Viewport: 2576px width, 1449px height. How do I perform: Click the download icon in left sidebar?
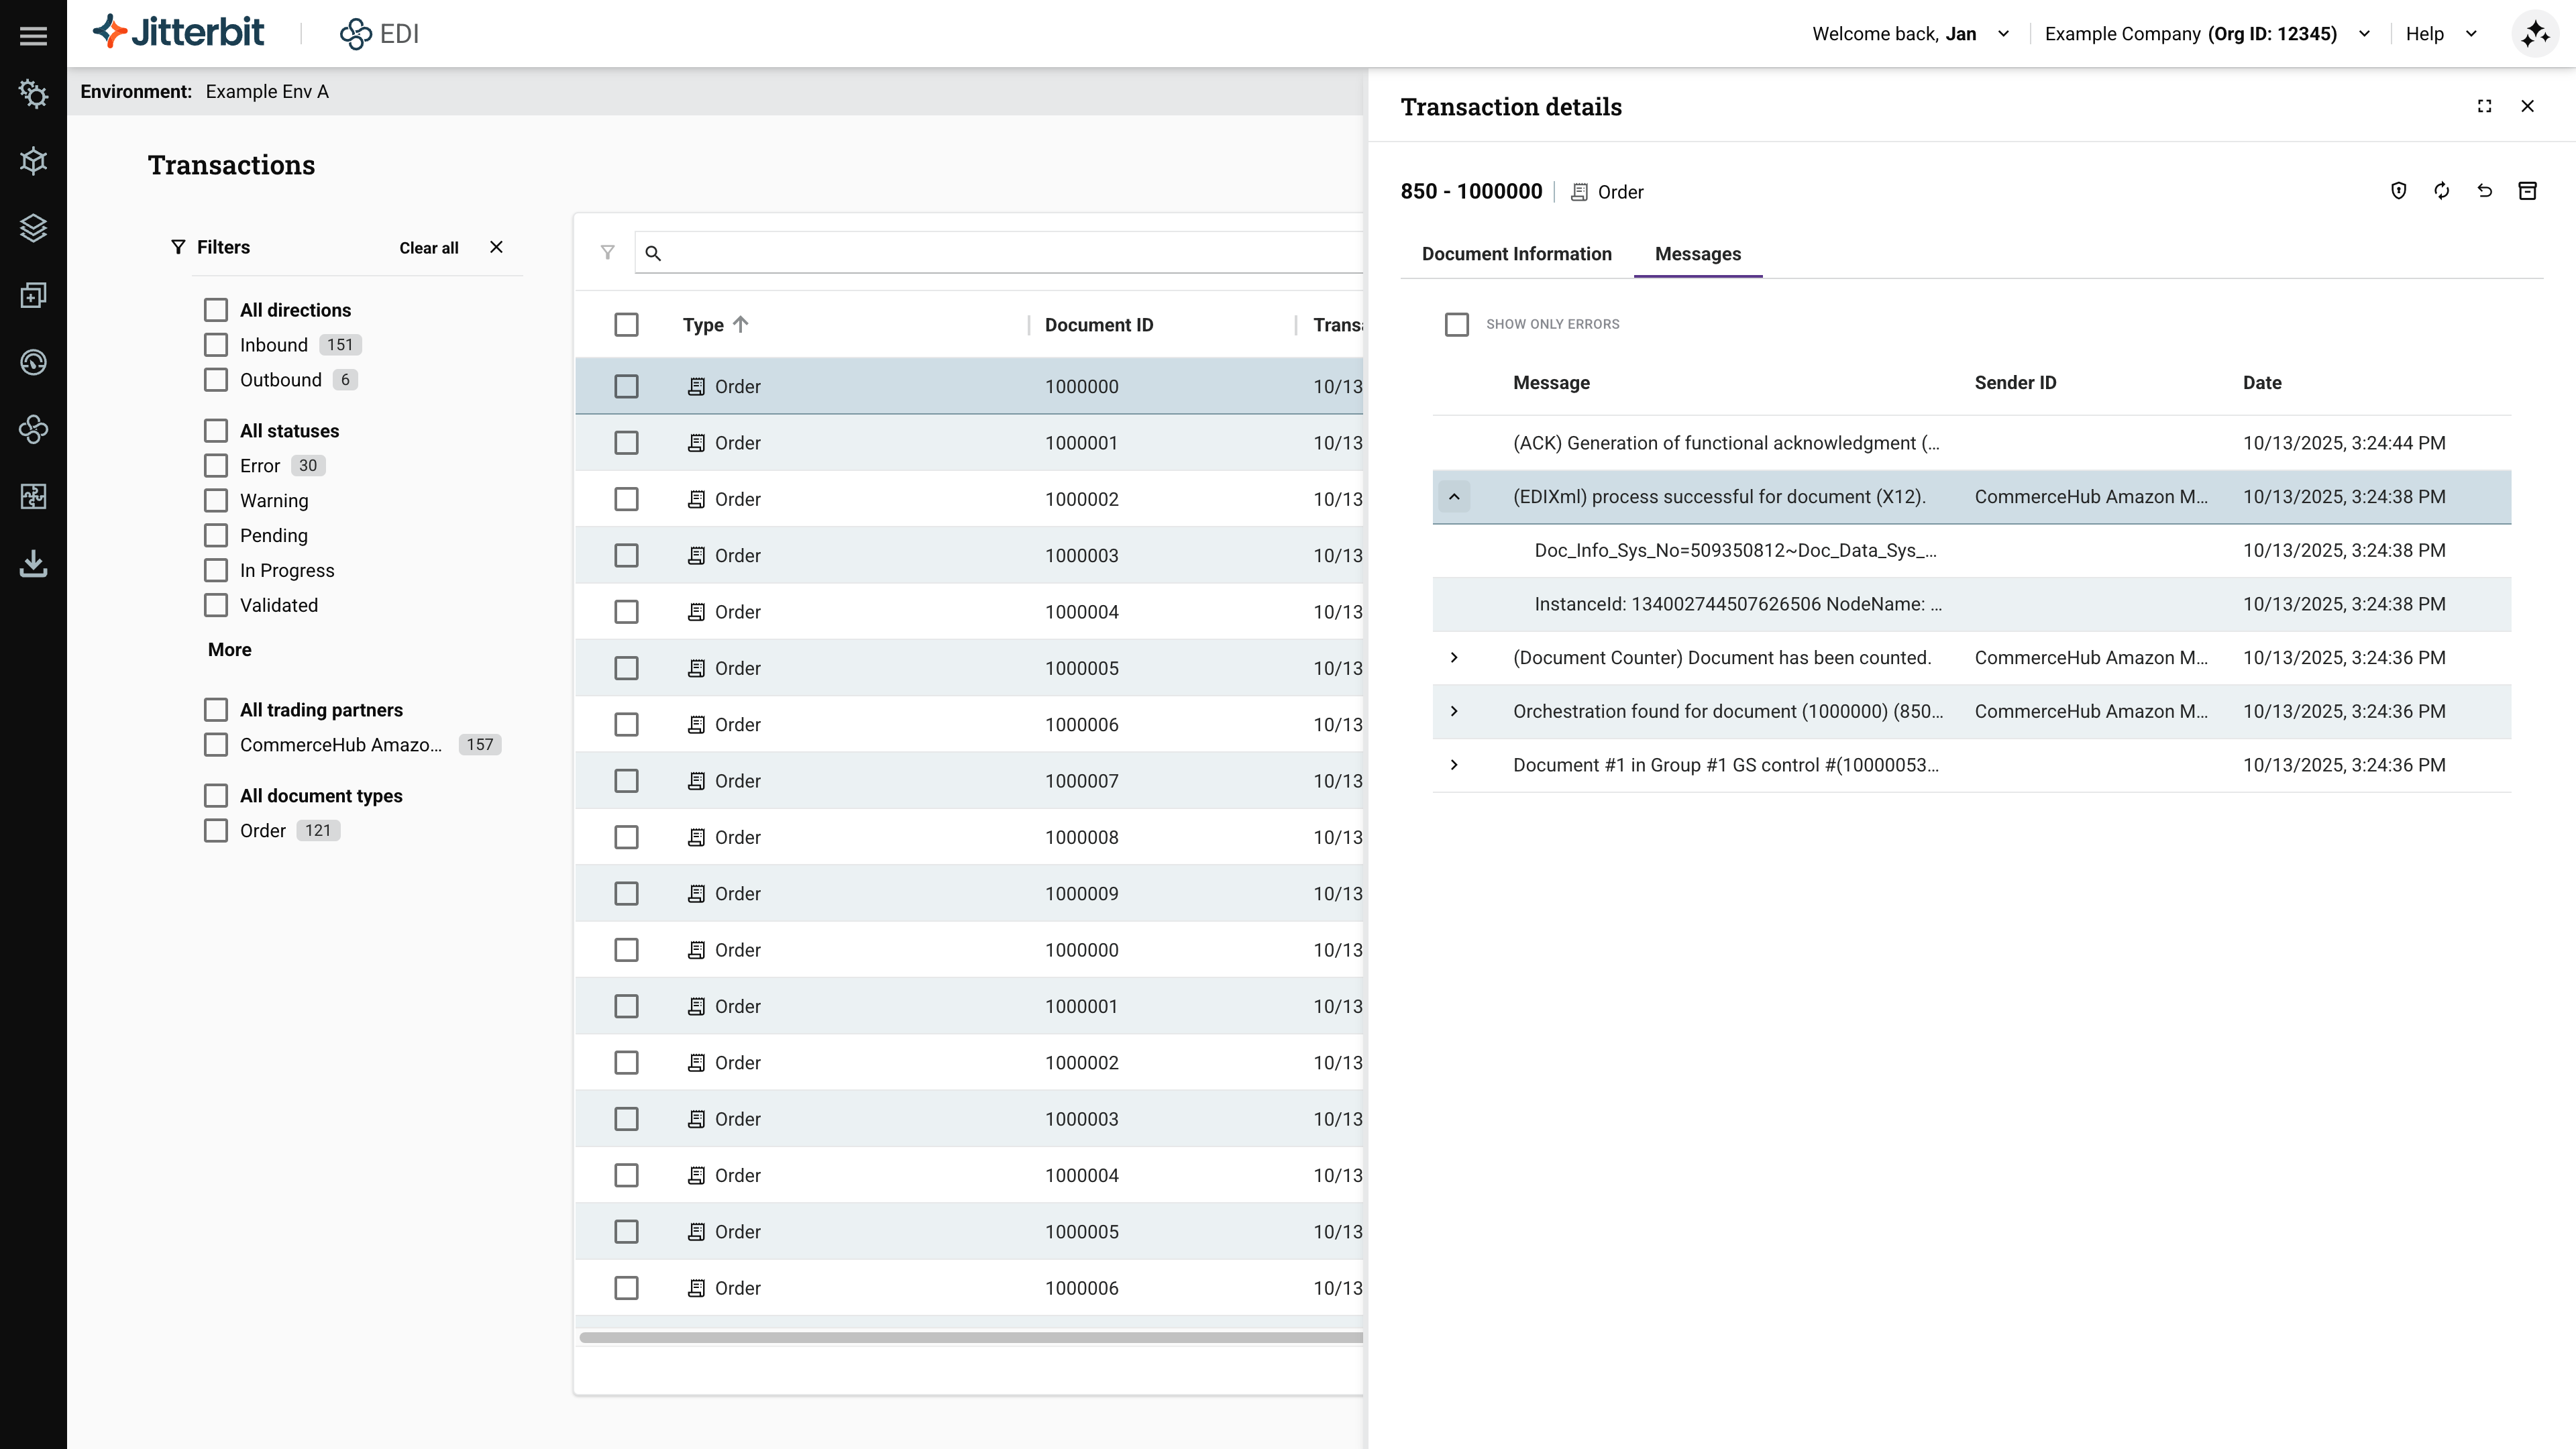pyautogui.click(x=33, y=564)
